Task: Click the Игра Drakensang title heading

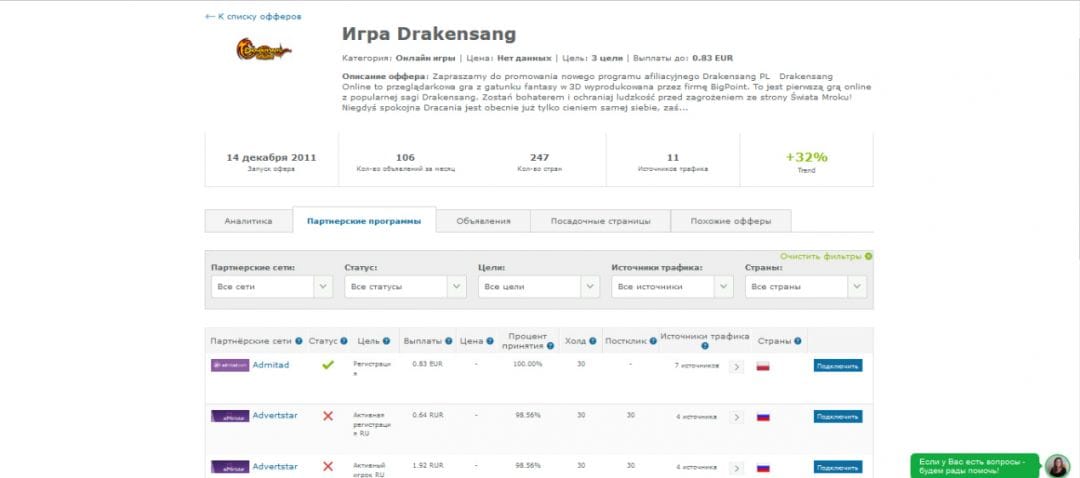Action: pyautogui.click(x=428, y=34)
